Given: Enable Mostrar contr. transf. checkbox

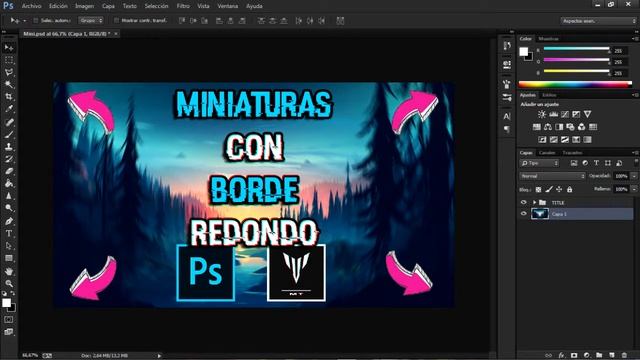Looking at the screenshot, I should (116, 20).
